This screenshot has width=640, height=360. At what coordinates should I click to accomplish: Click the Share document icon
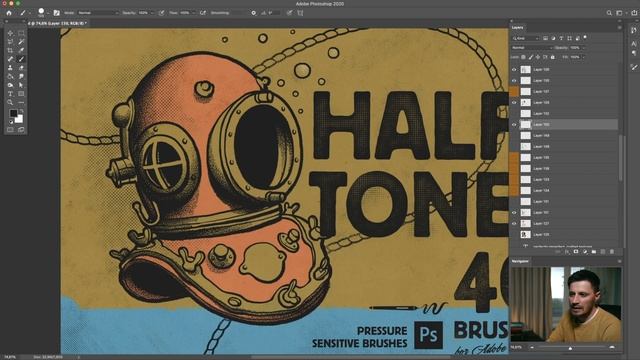(634, 13)
